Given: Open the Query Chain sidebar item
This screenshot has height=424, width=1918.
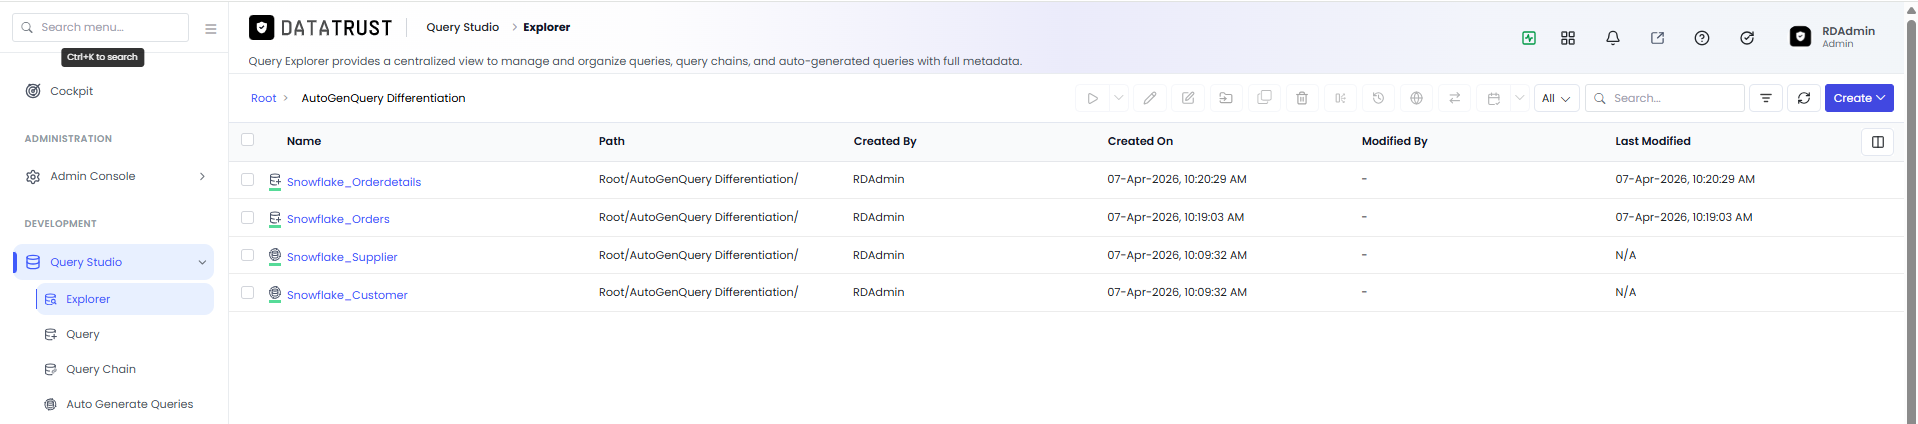Looking at the screenshot, I should [100, 369].
